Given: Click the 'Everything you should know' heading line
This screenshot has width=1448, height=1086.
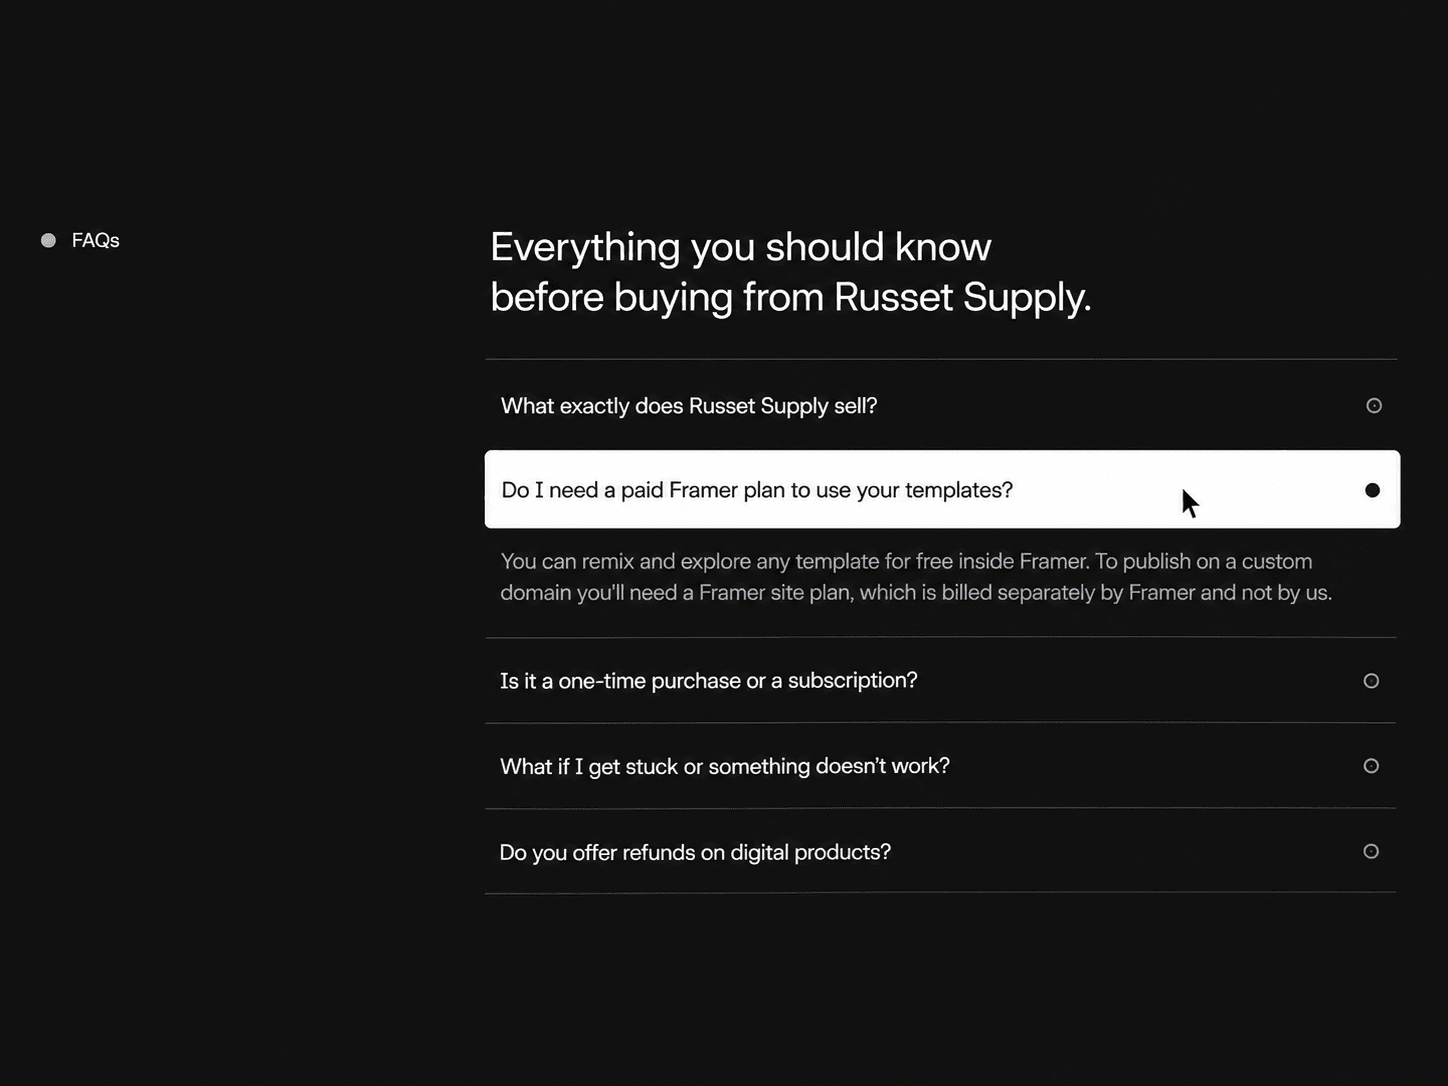Looking at the screenshot, I should [741, 247].
